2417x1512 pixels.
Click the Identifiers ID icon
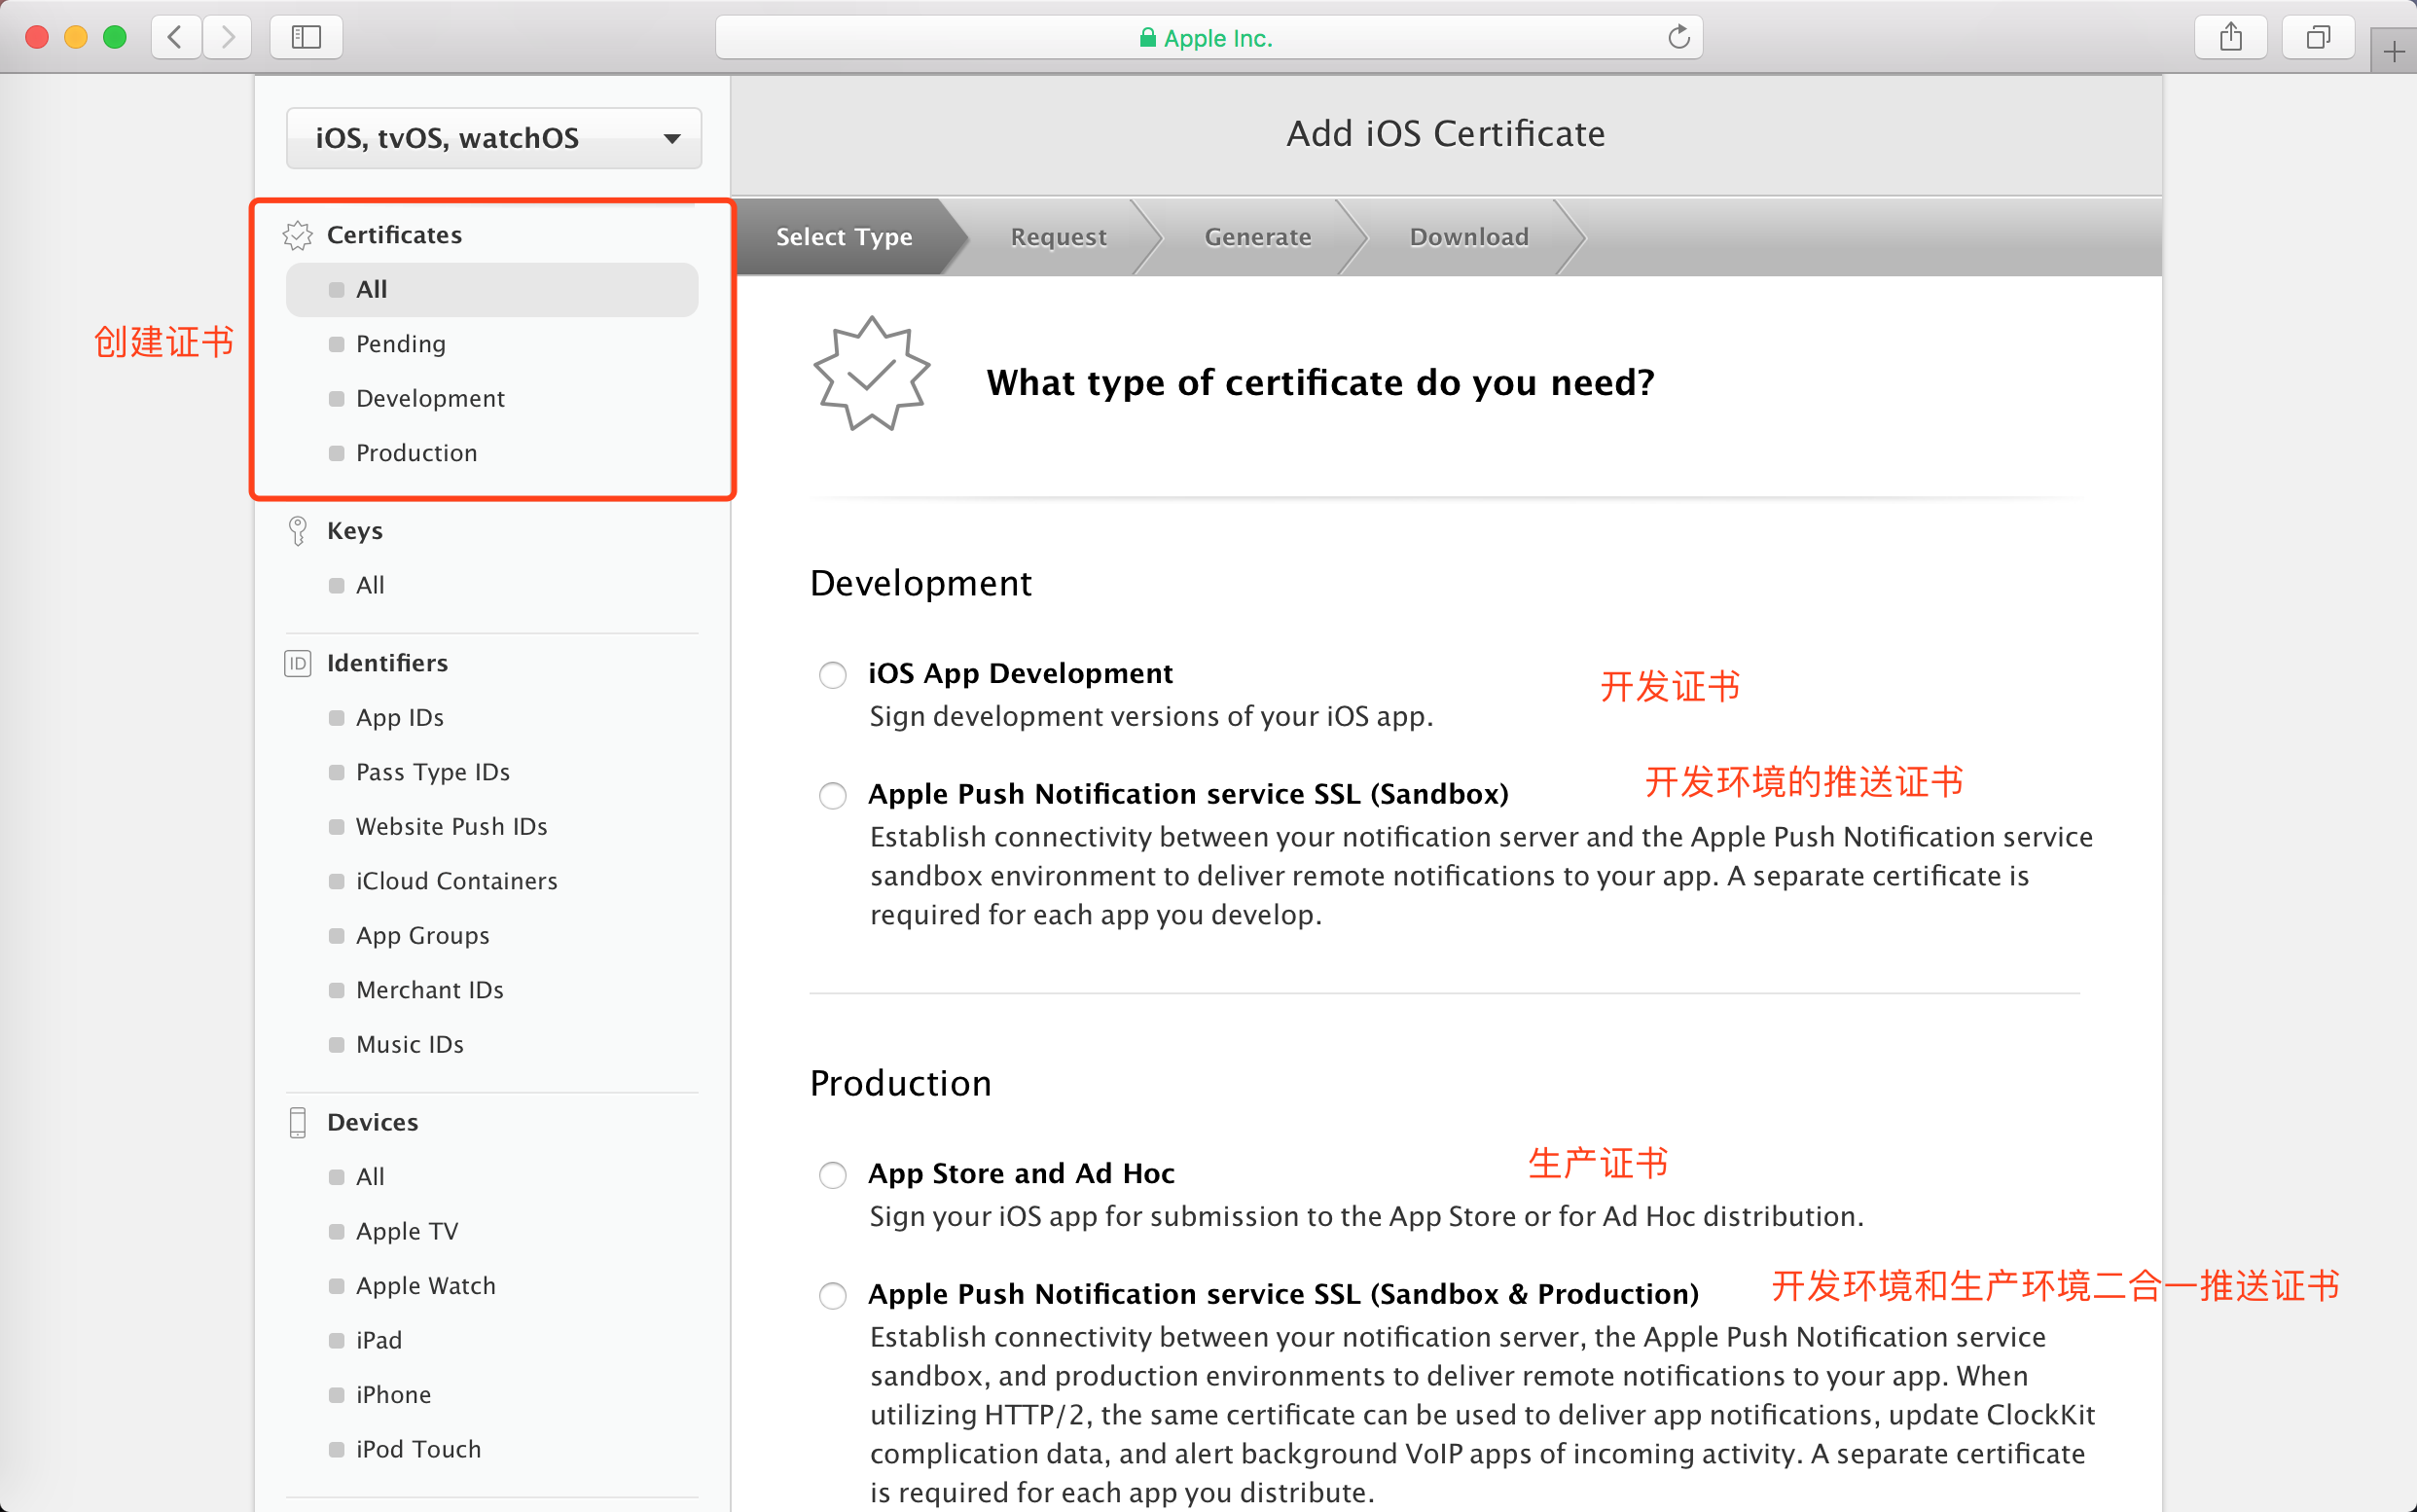point(298,663)
